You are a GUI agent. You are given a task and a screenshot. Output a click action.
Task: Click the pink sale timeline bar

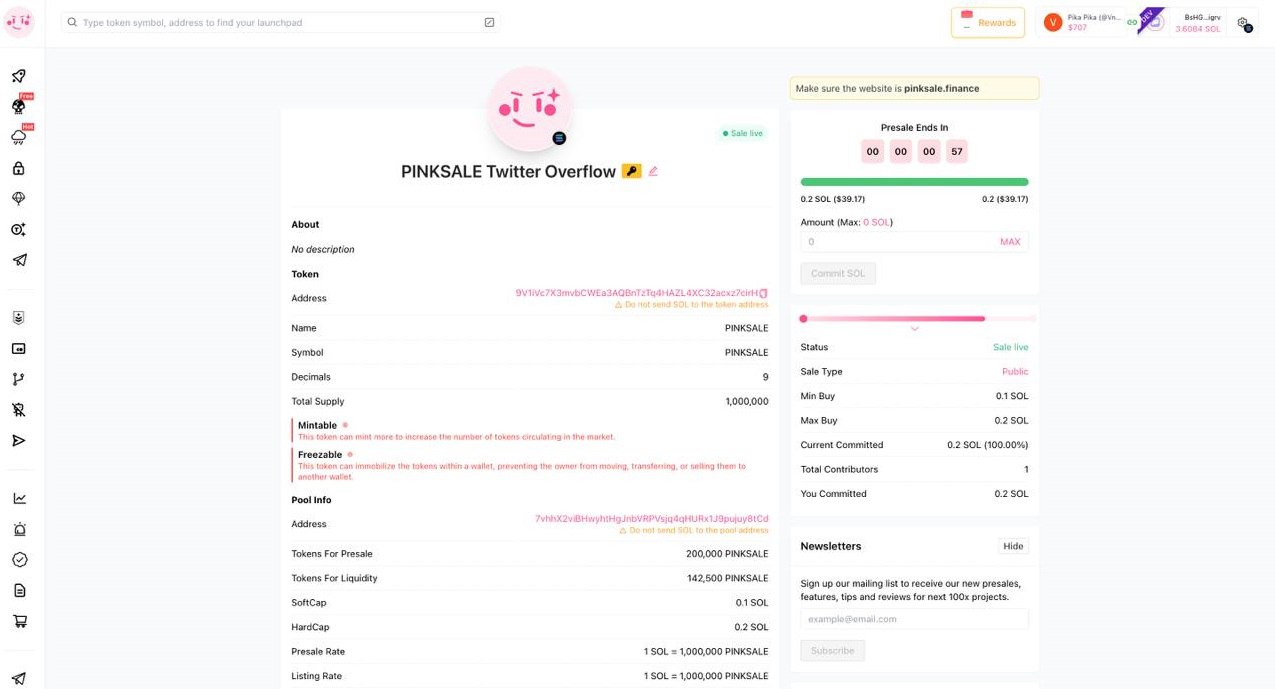[918, 319]
